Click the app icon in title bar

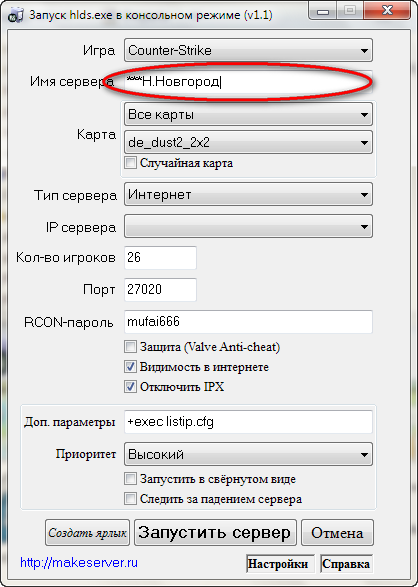pyautogui.click(x=15, y=16)
